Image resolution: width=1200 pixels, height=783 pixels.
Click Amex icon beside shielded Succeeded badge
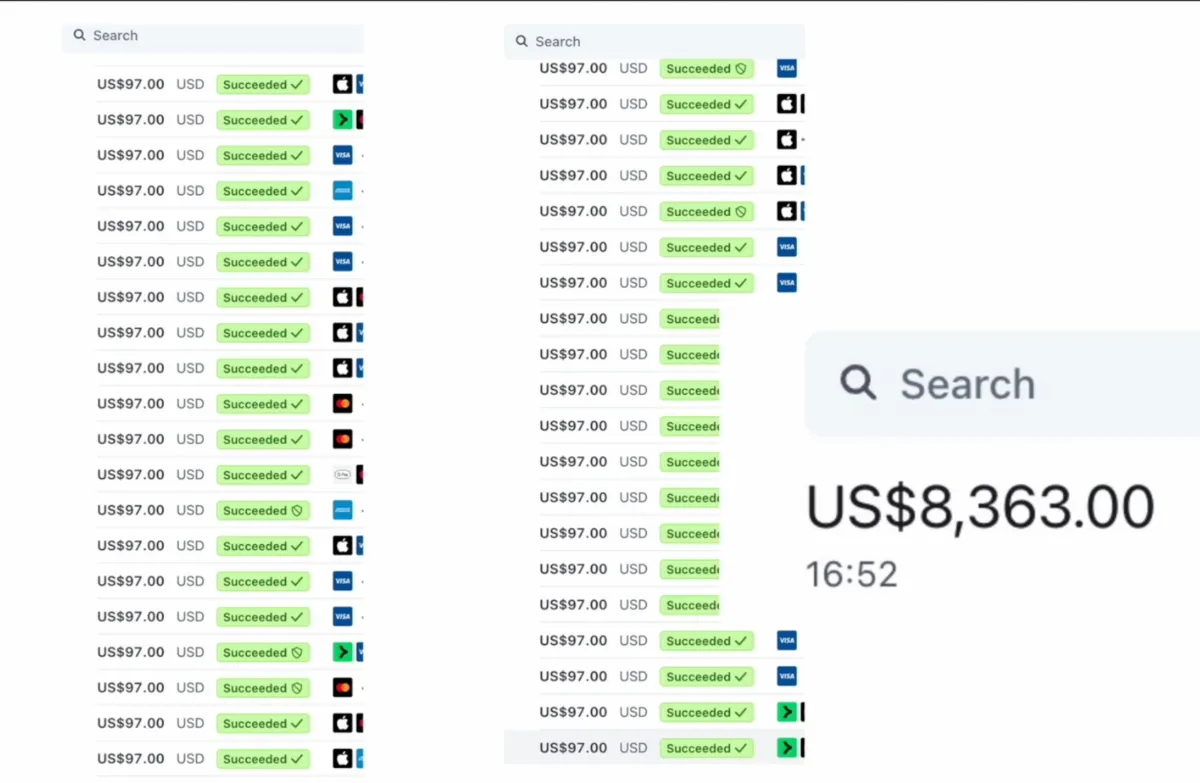point(342,510)
